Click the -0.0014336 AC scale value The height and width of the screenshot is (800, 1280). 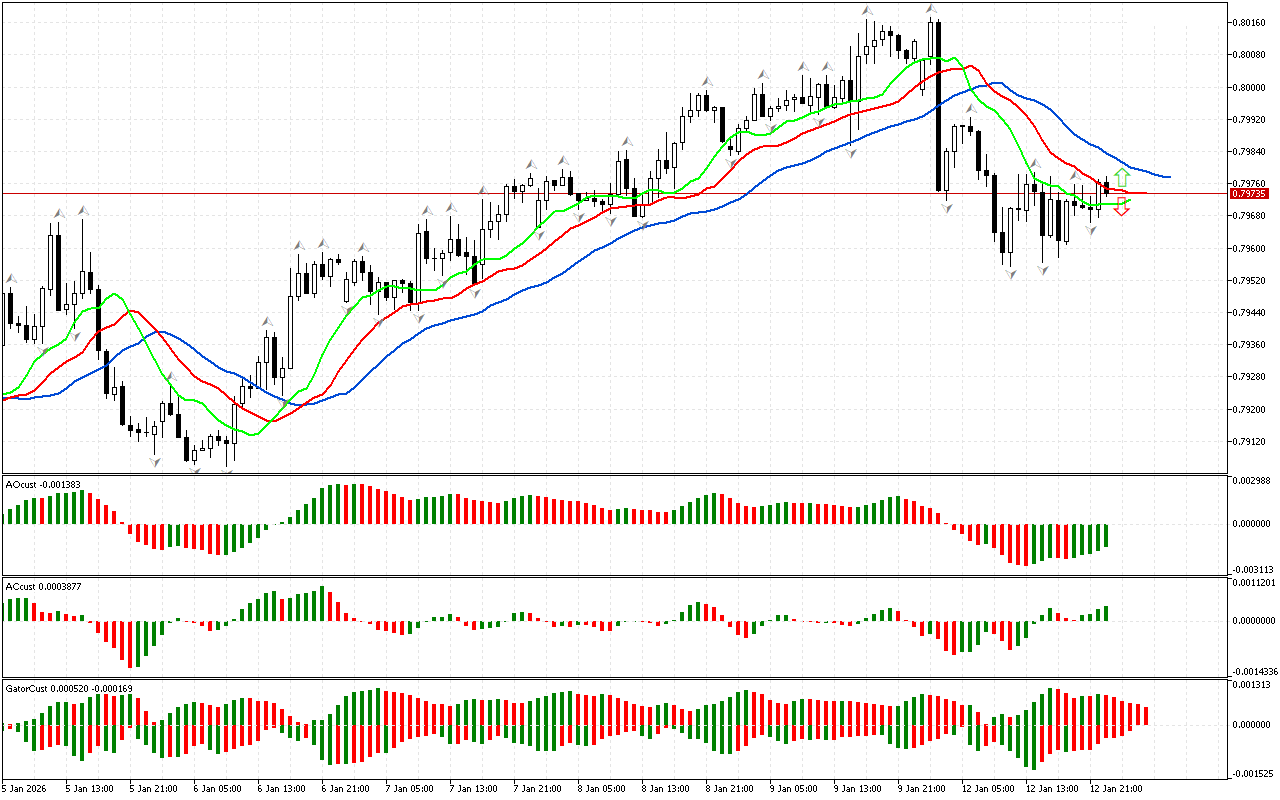click(1252, 671)
